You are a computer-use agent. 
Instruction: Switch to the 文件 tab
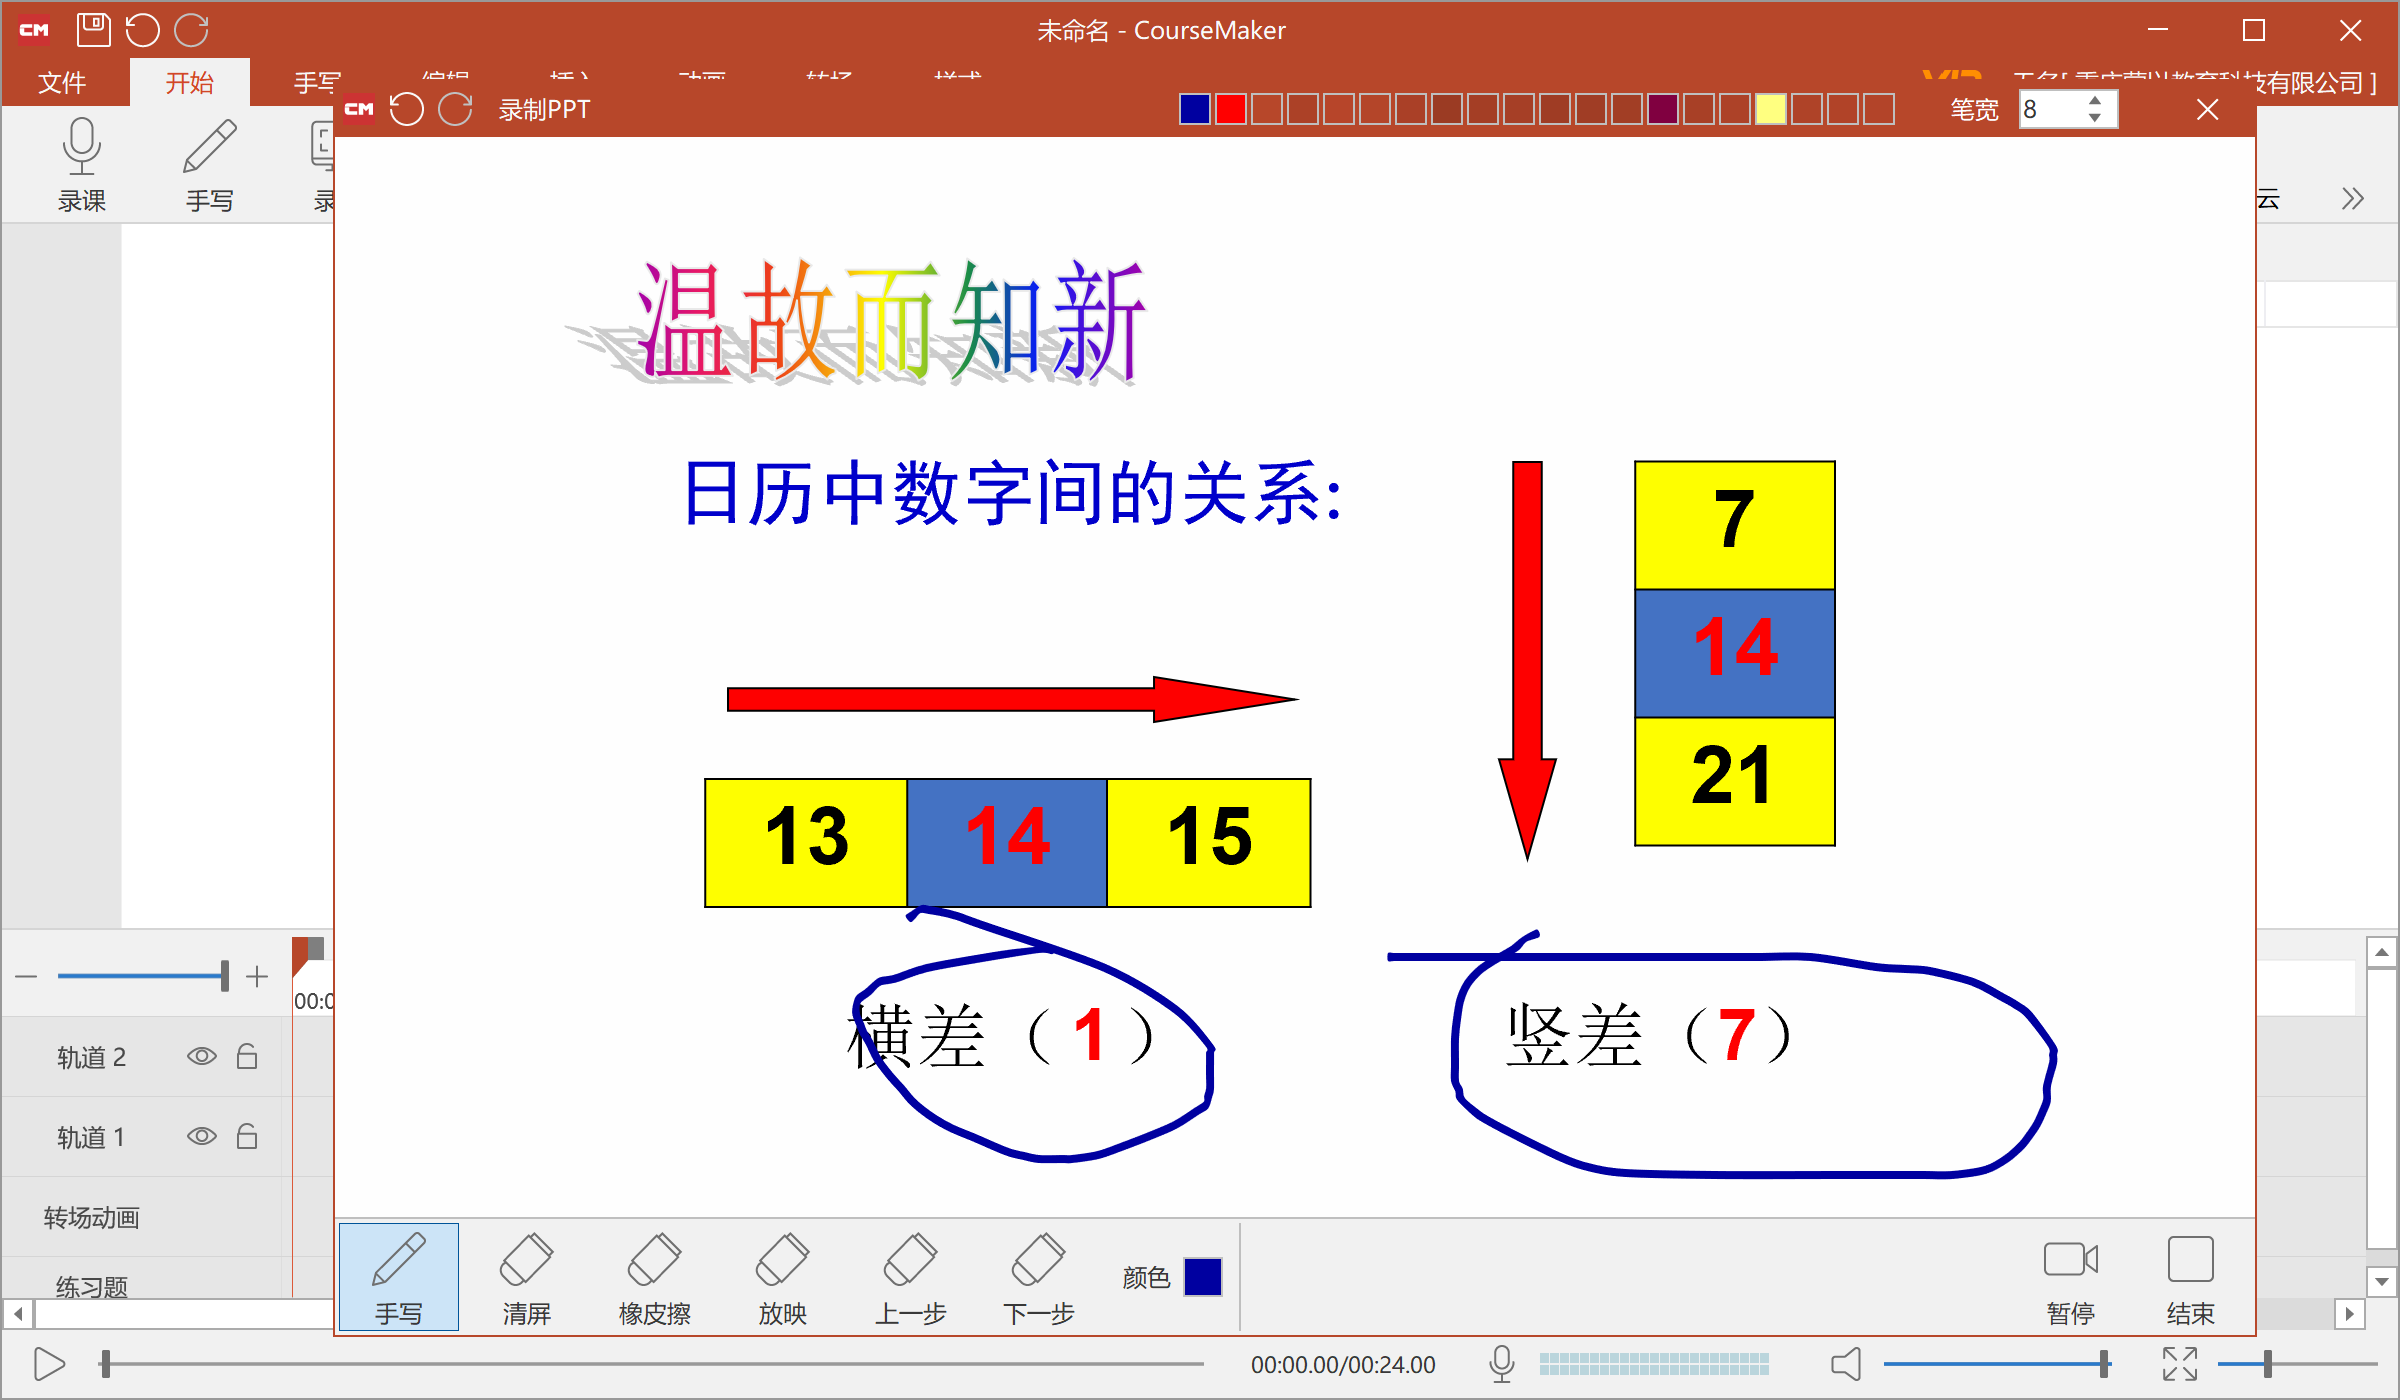63,82
